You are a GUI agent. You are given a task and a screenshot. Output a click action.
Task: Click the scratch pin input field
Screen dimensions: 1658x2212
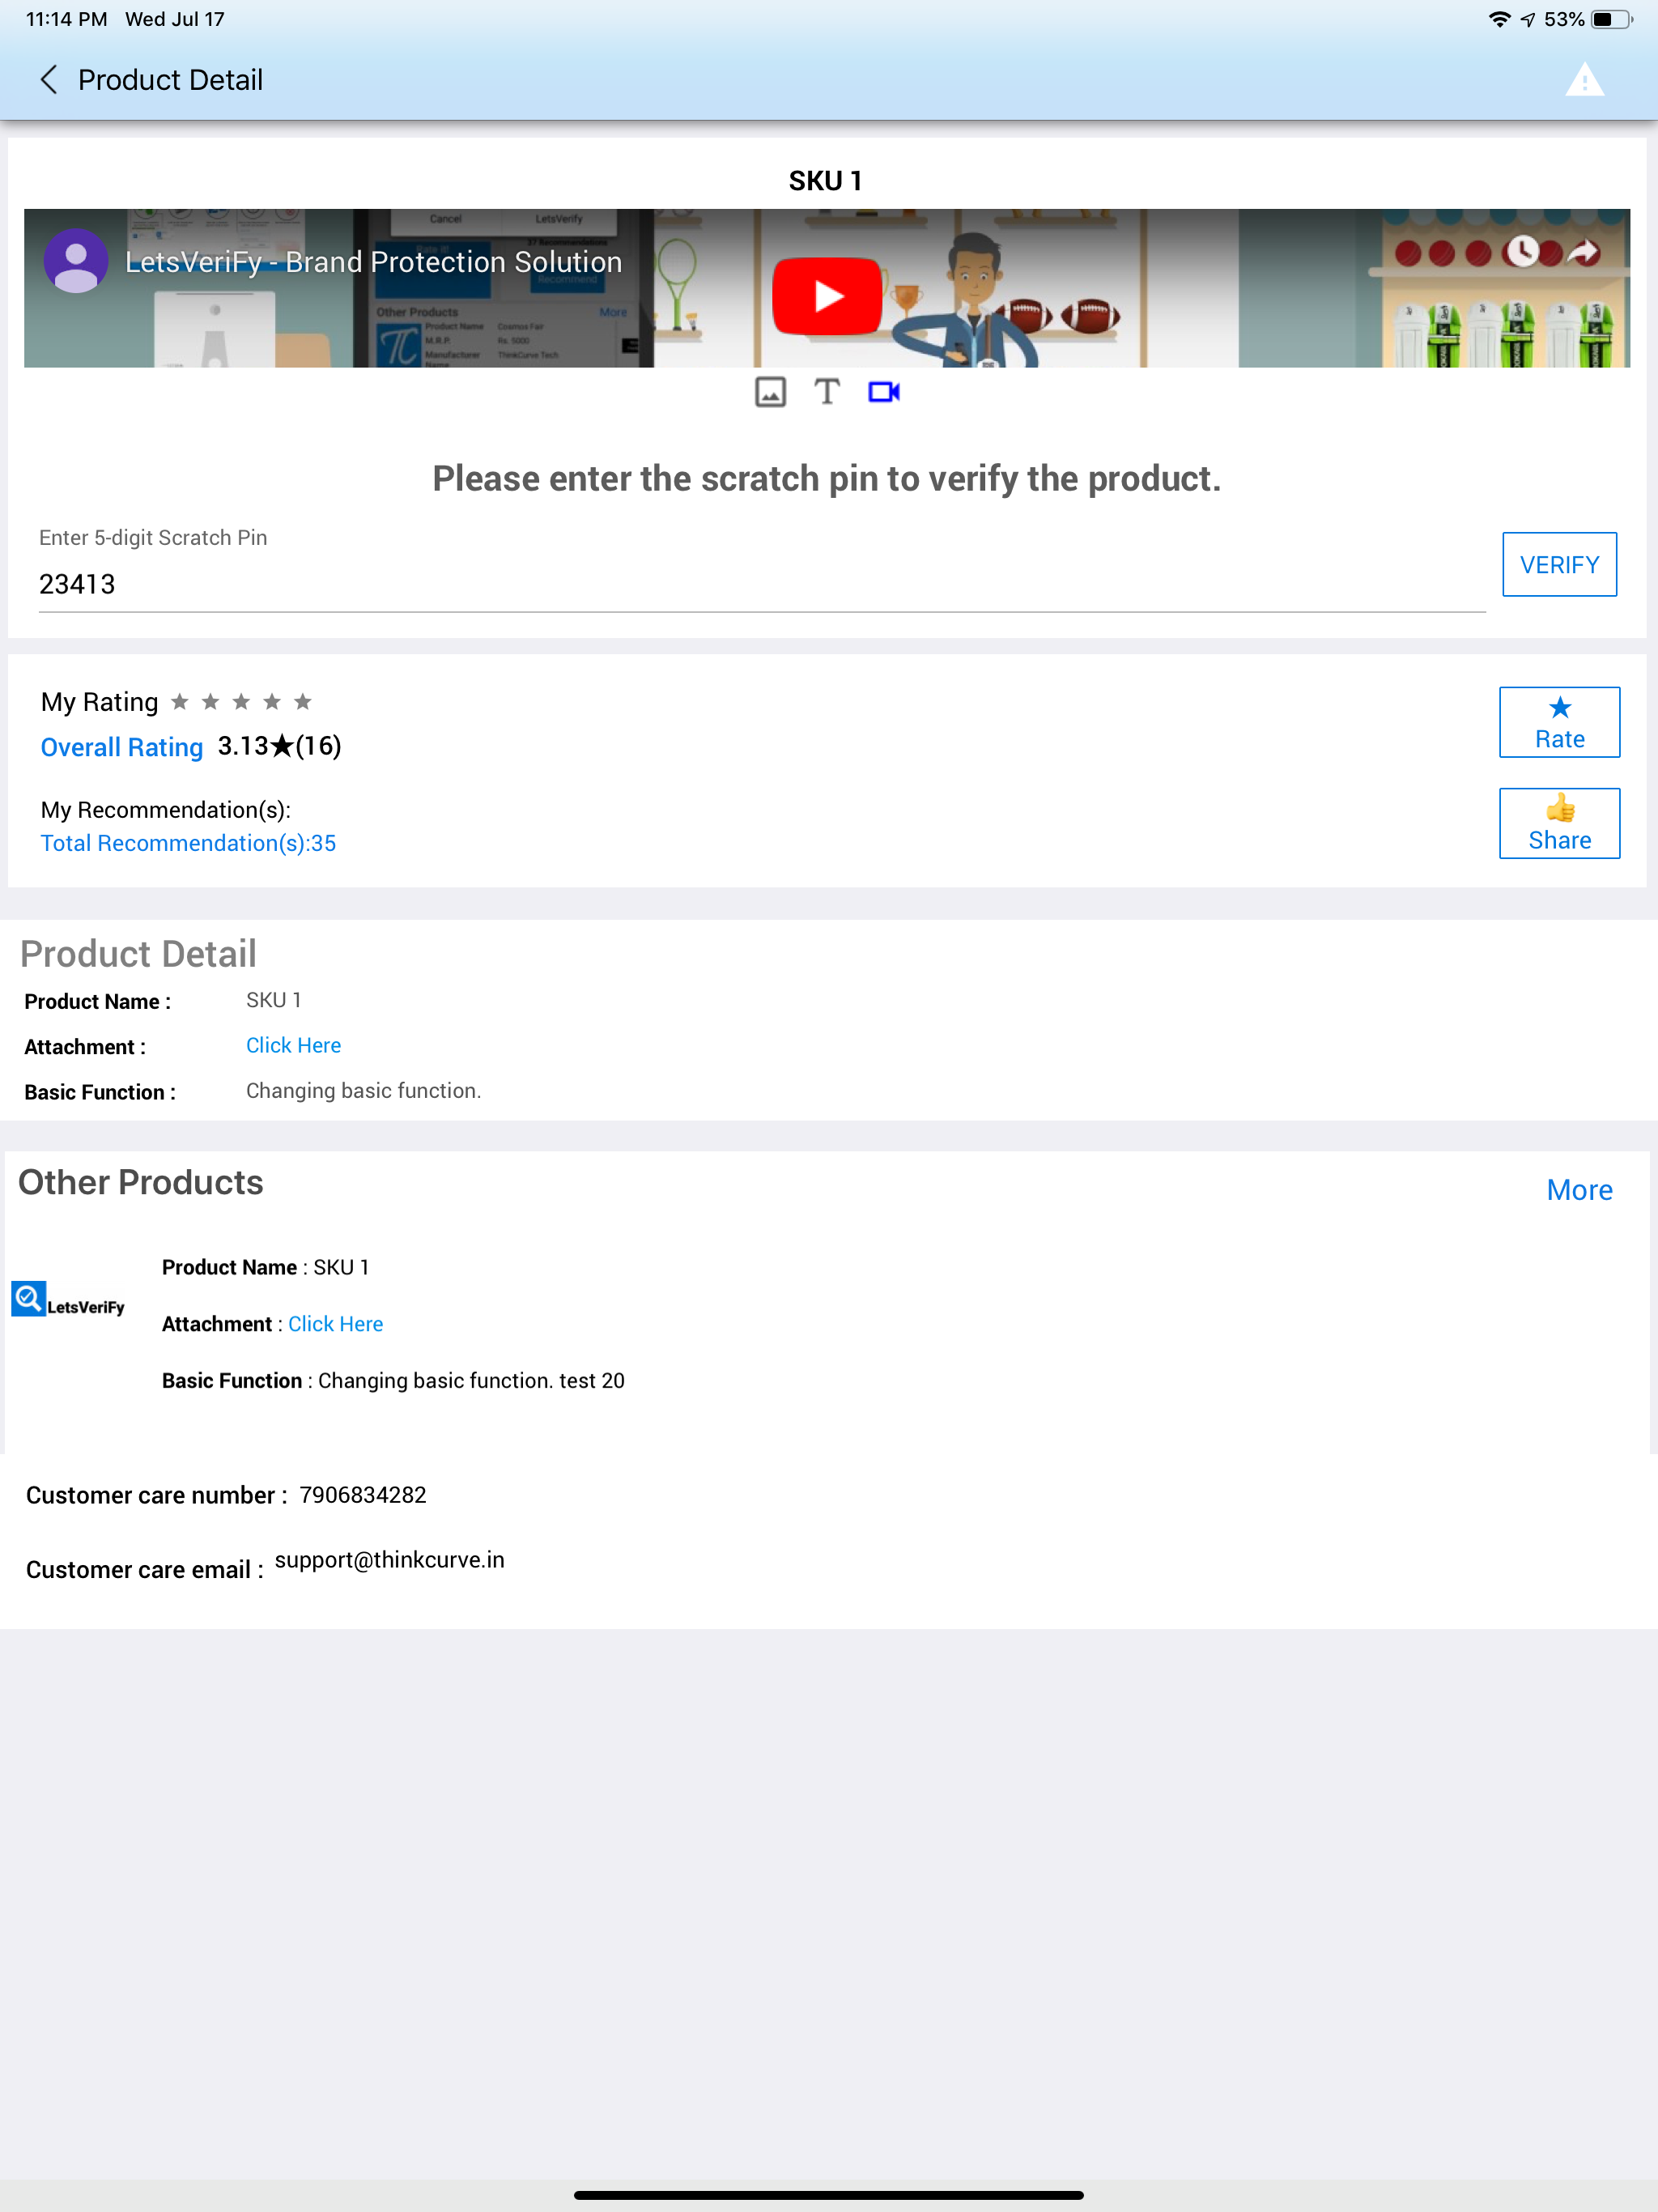pyautogui.click(x=762, y=584)
